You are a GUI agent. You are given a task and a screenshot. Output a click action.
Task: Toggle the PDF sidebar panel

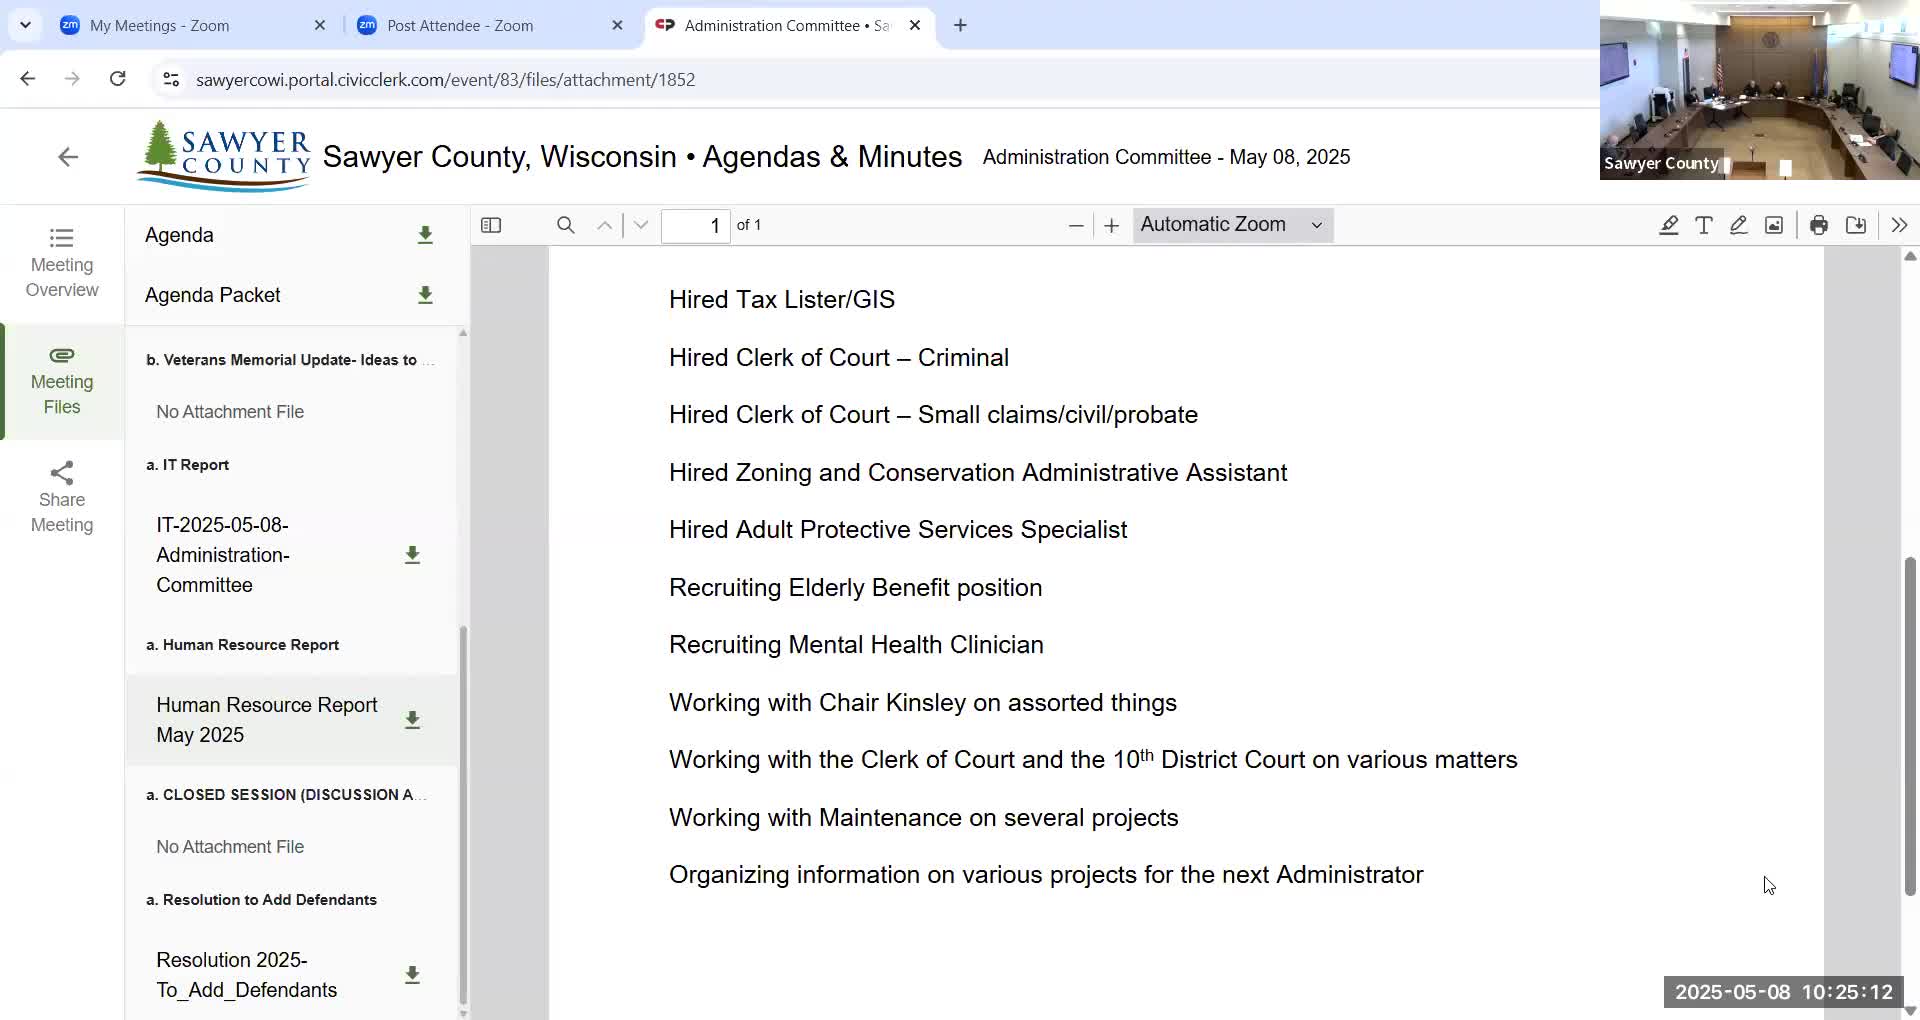491,225
